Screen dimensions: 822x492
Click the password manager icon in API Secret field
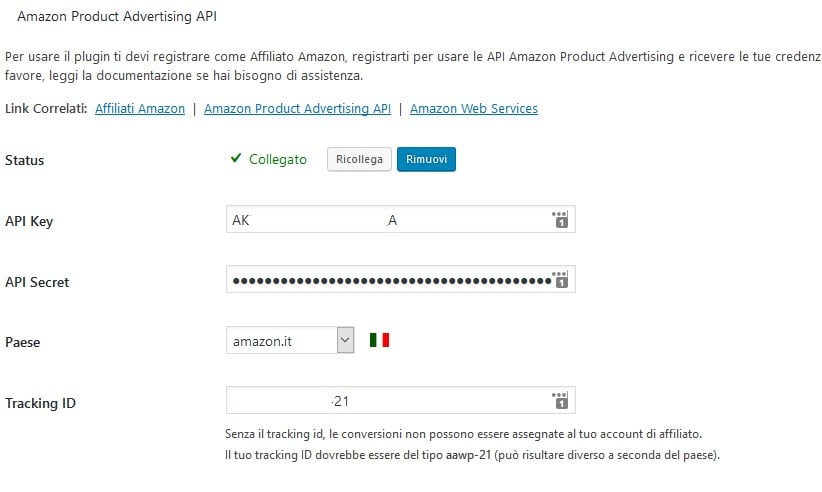click(x=560, y=280)
